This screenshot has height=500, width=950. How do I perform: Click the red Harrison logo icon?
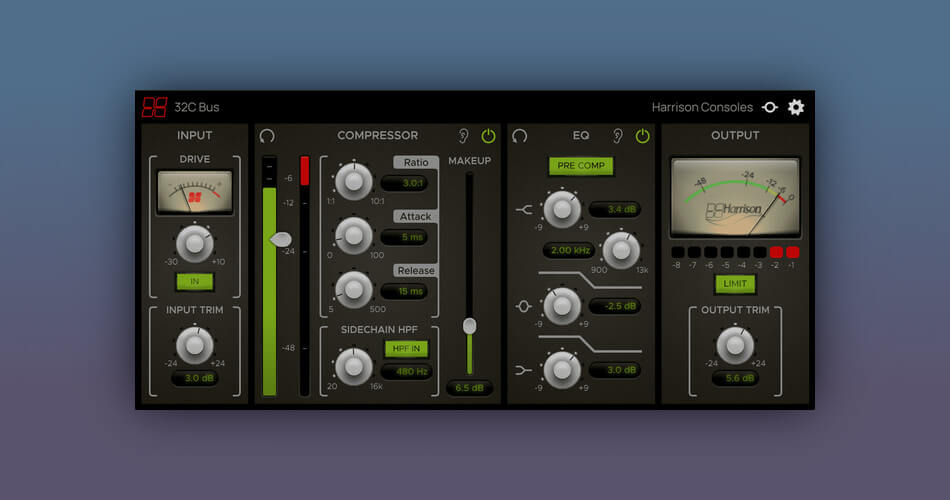[154, 107]
